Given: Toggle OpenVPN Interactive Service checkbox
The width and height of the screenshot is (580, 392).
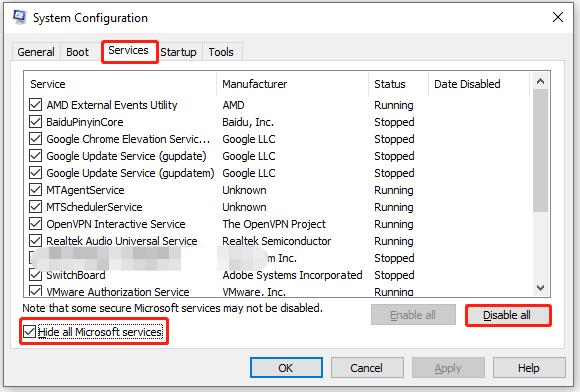Looking at the screenshot, I should coord(36,224).
